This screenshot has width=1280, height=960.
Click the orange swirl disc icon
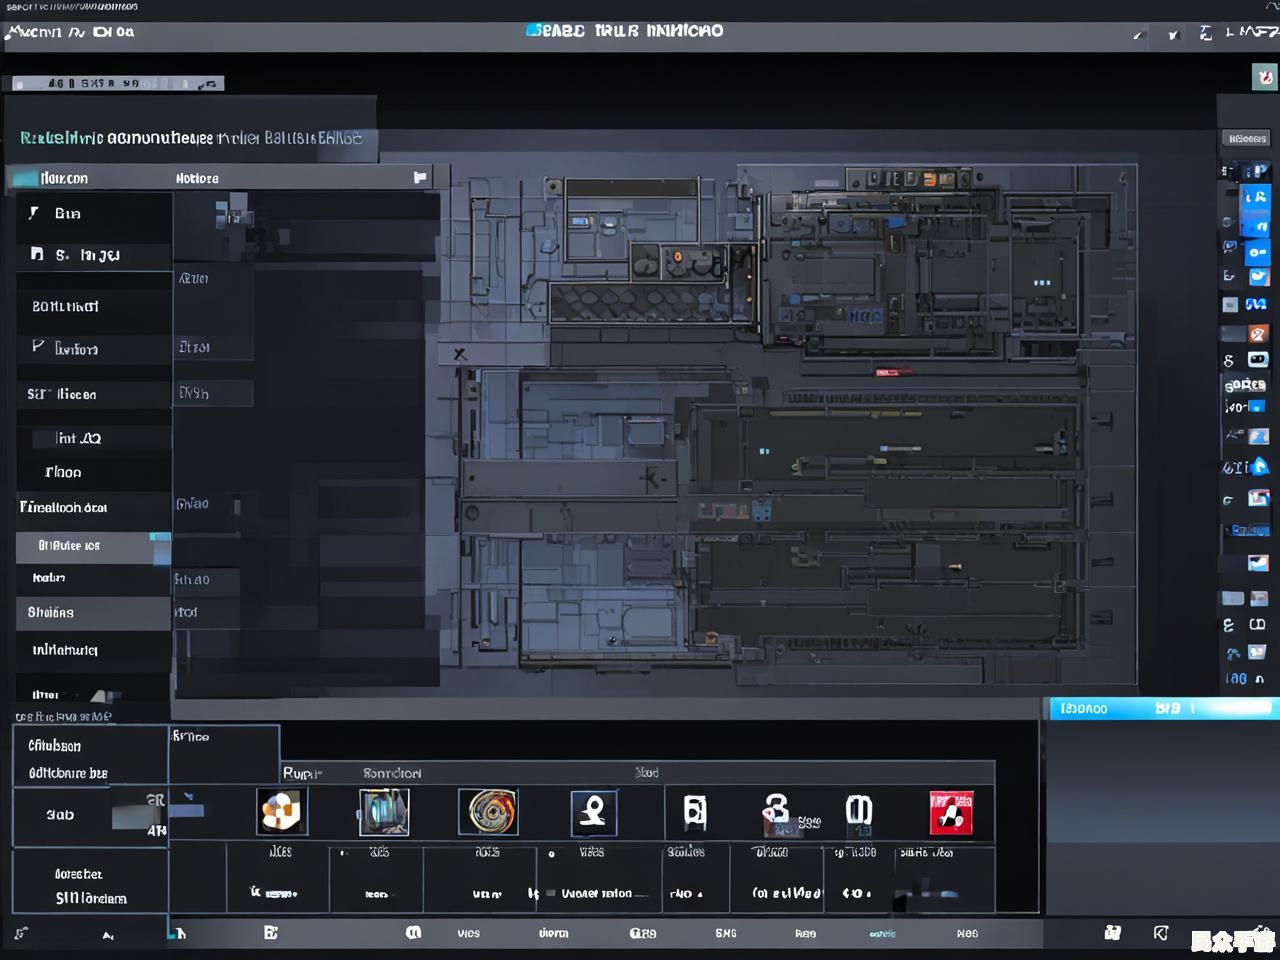click(488, 811)
